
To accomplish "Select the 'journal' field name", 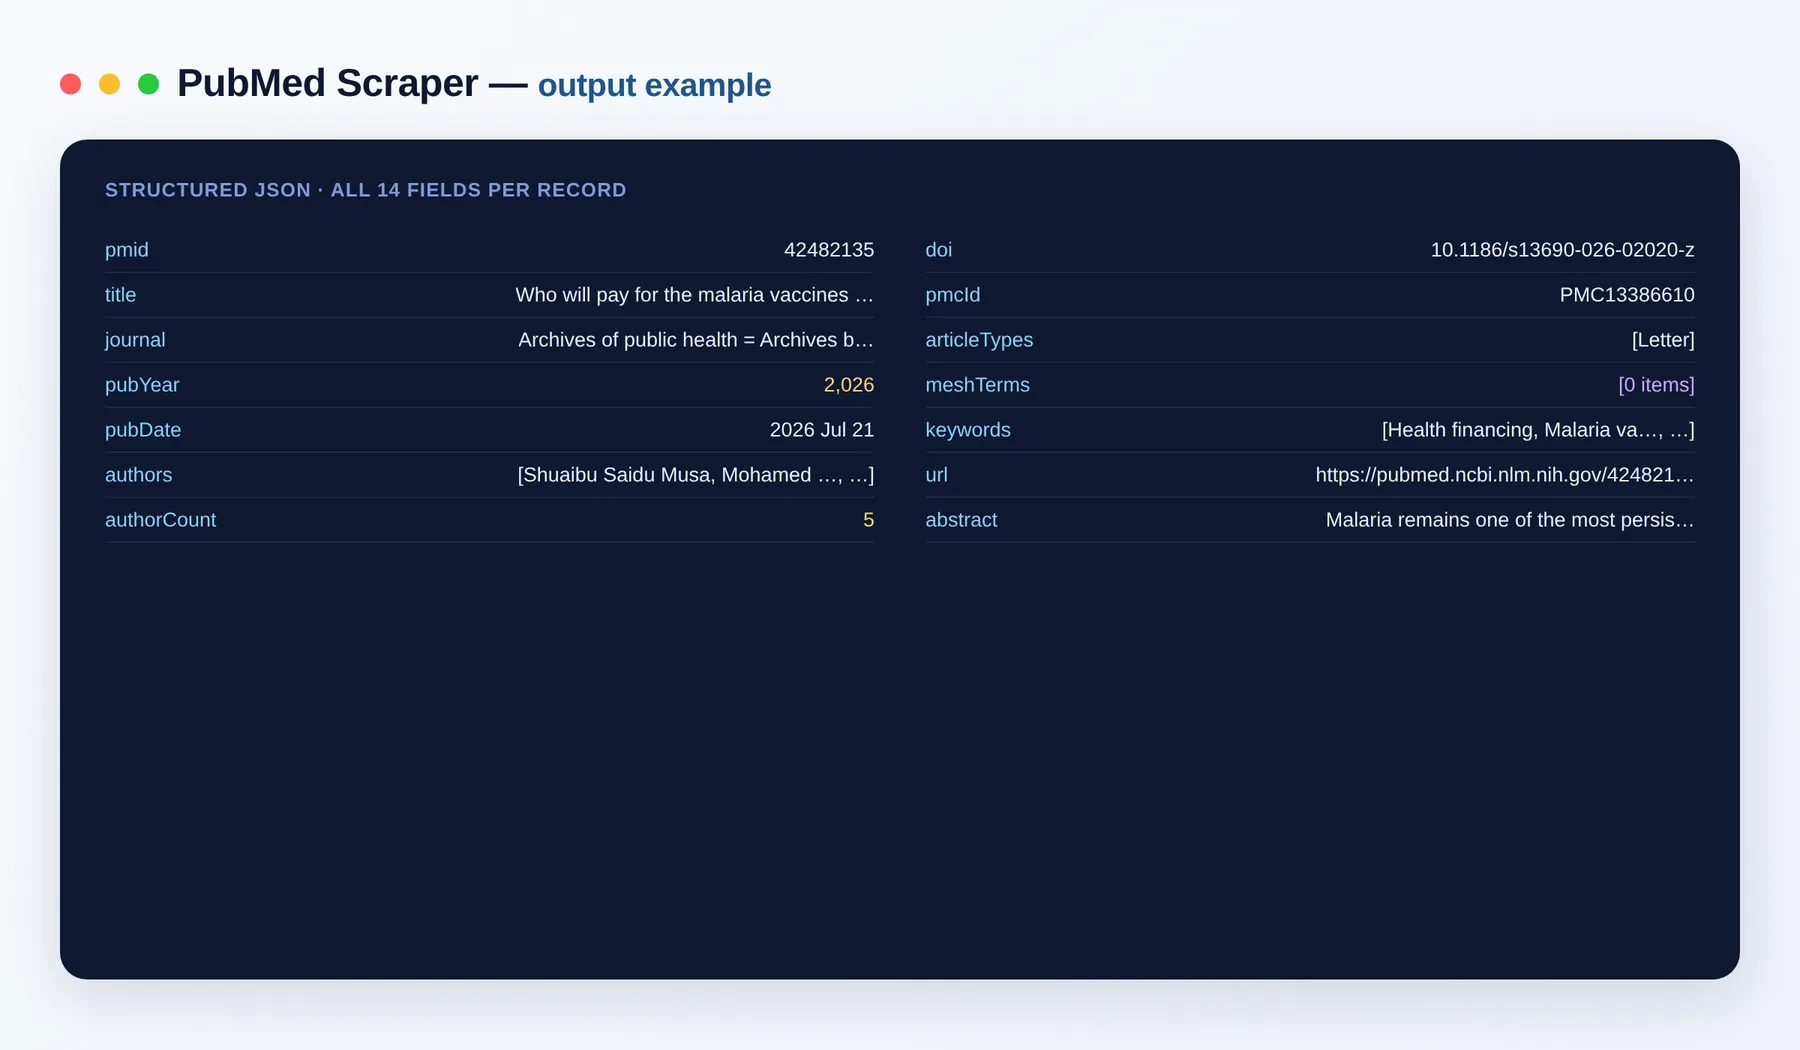I will [135, 340].
